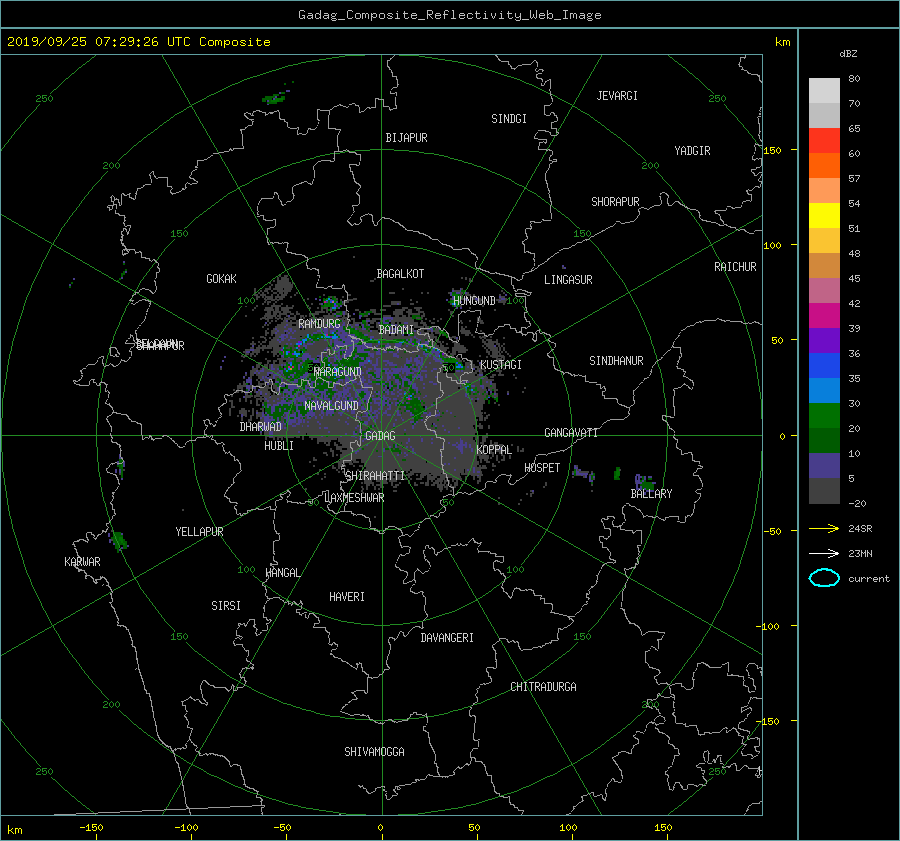Click the DHARWAD city label
Image resolution: width=900 pixels, height=841 pixels.
[x=260, y=427]
